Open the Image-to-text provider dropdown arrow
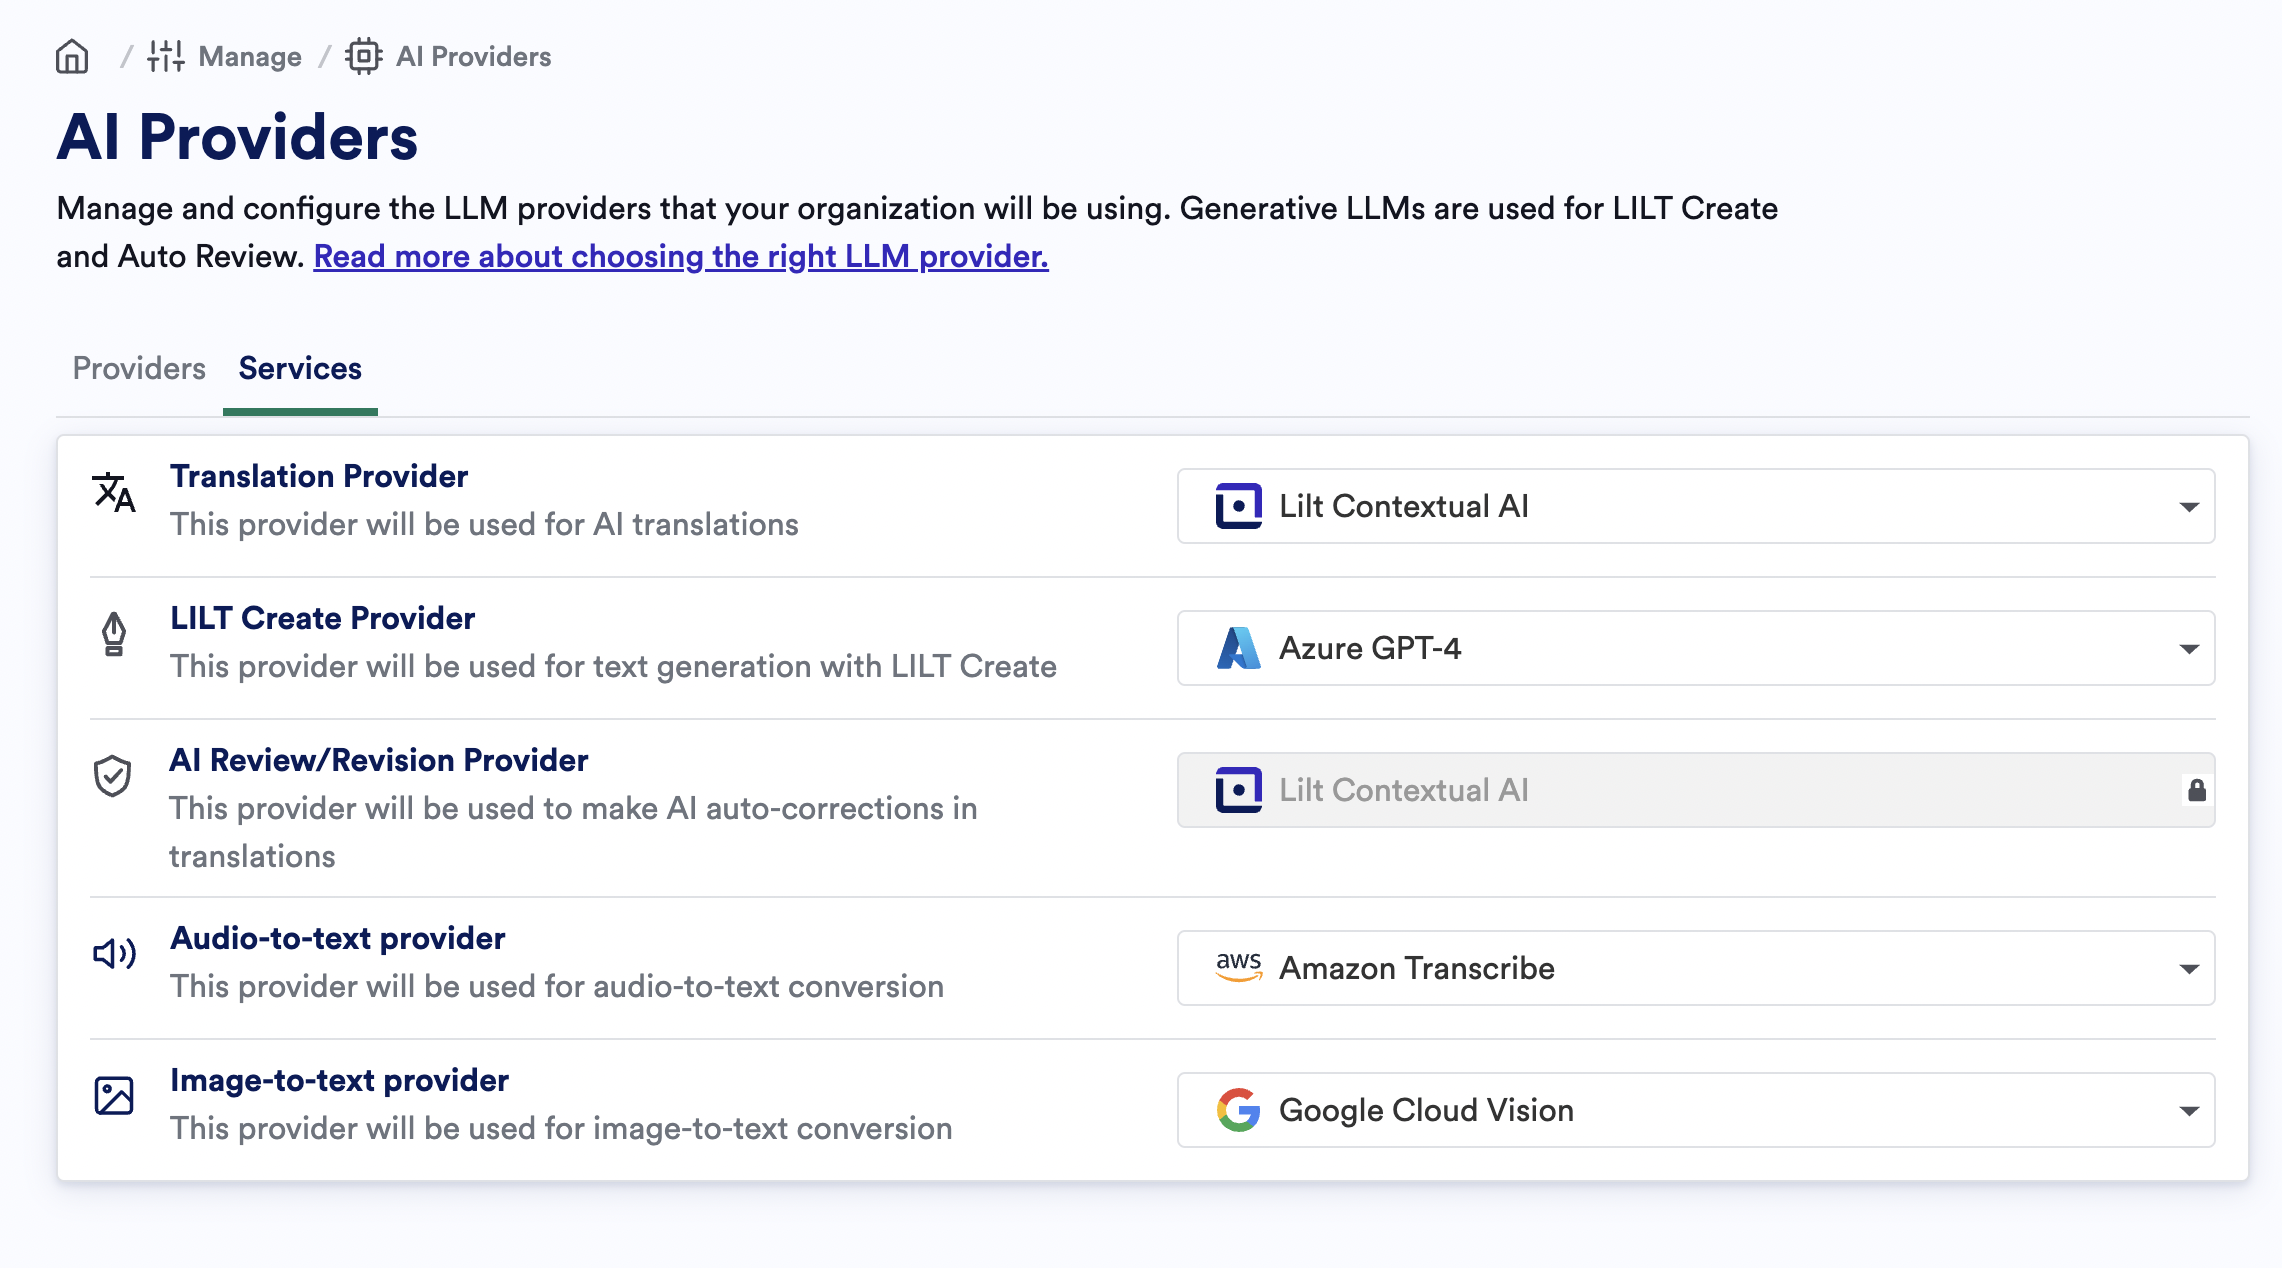 (x=2189, y=1111)
